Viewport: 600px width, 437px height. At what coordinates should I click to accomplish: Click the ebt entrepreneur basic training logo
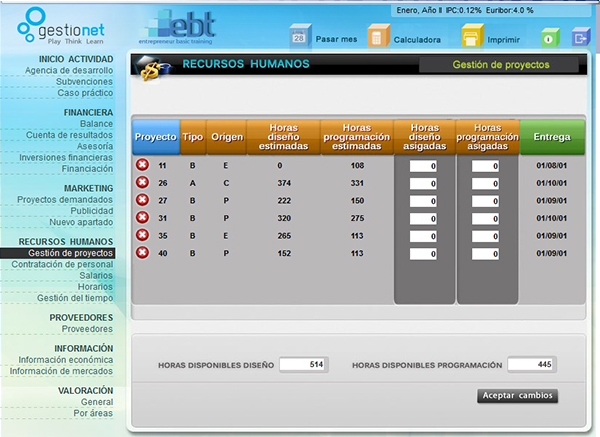point(178,28)
